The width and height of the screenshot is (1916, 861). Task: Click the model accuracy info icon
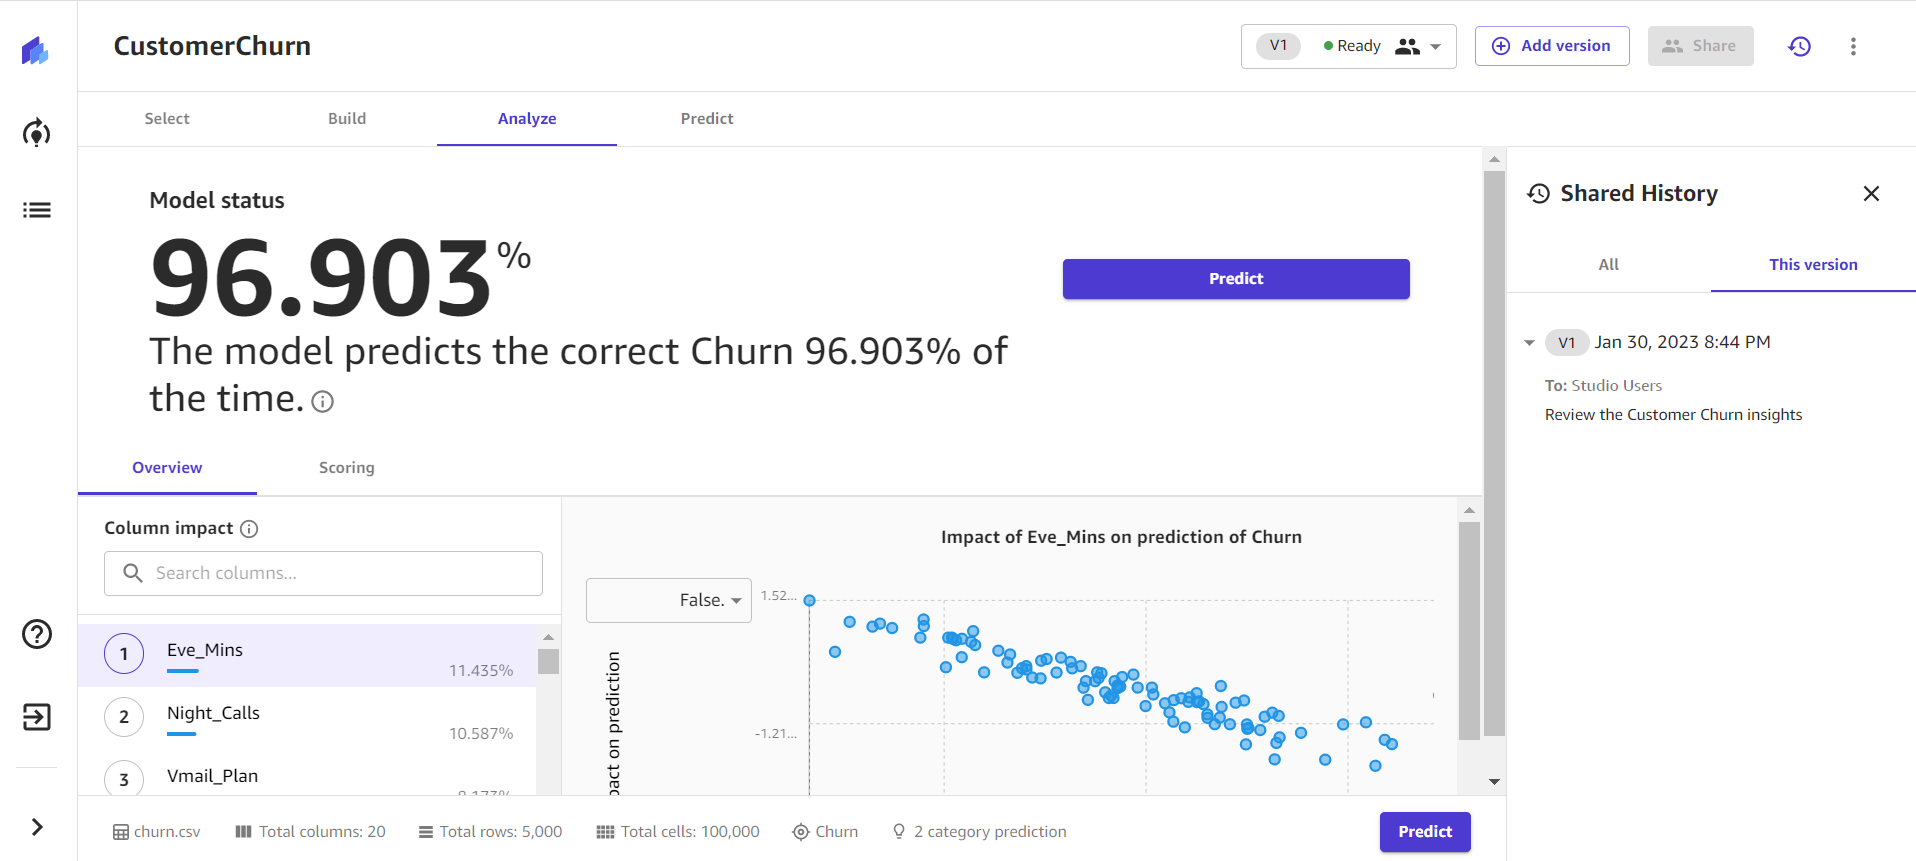coord(322,402)
